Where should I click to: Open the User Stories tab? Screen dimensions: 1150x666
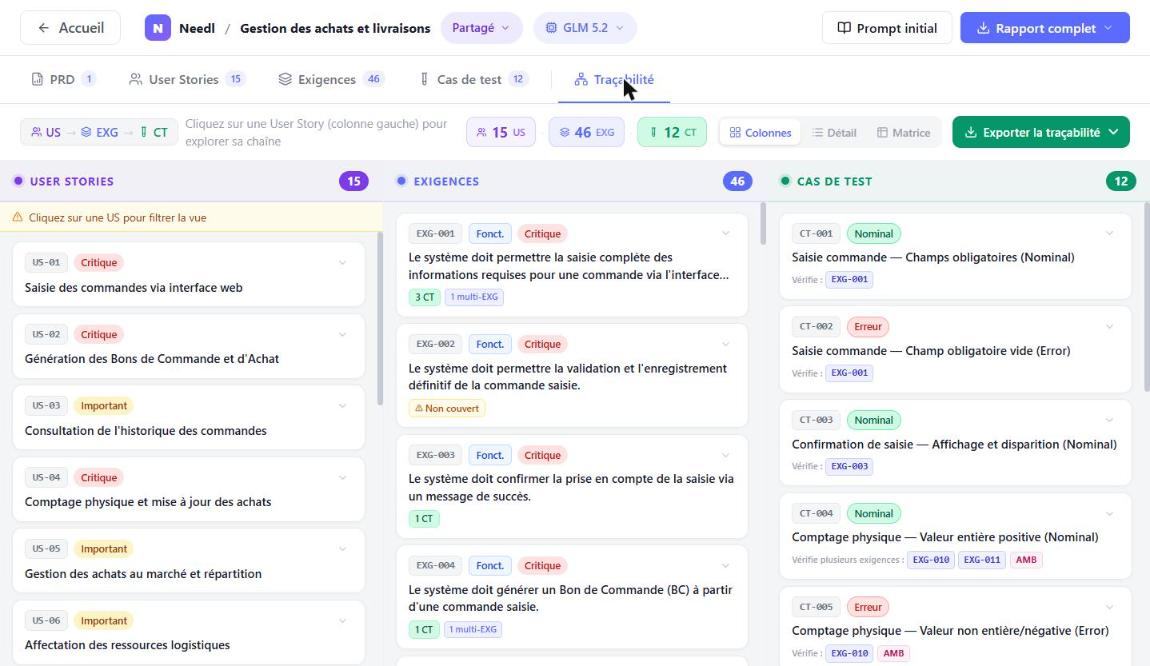click(x=187, y=79)
